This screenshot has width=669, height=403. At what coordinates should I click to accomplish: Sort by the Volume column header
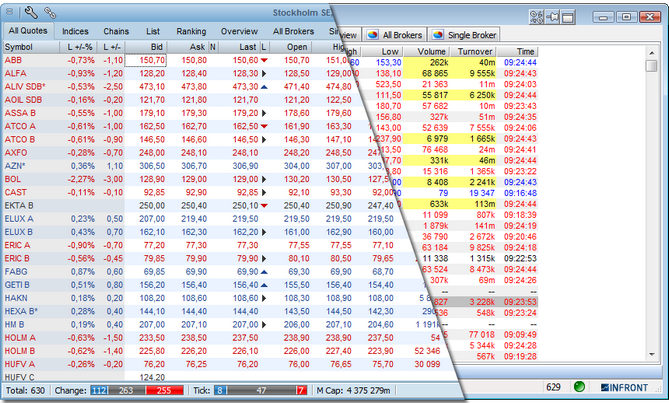click(426, 52)
